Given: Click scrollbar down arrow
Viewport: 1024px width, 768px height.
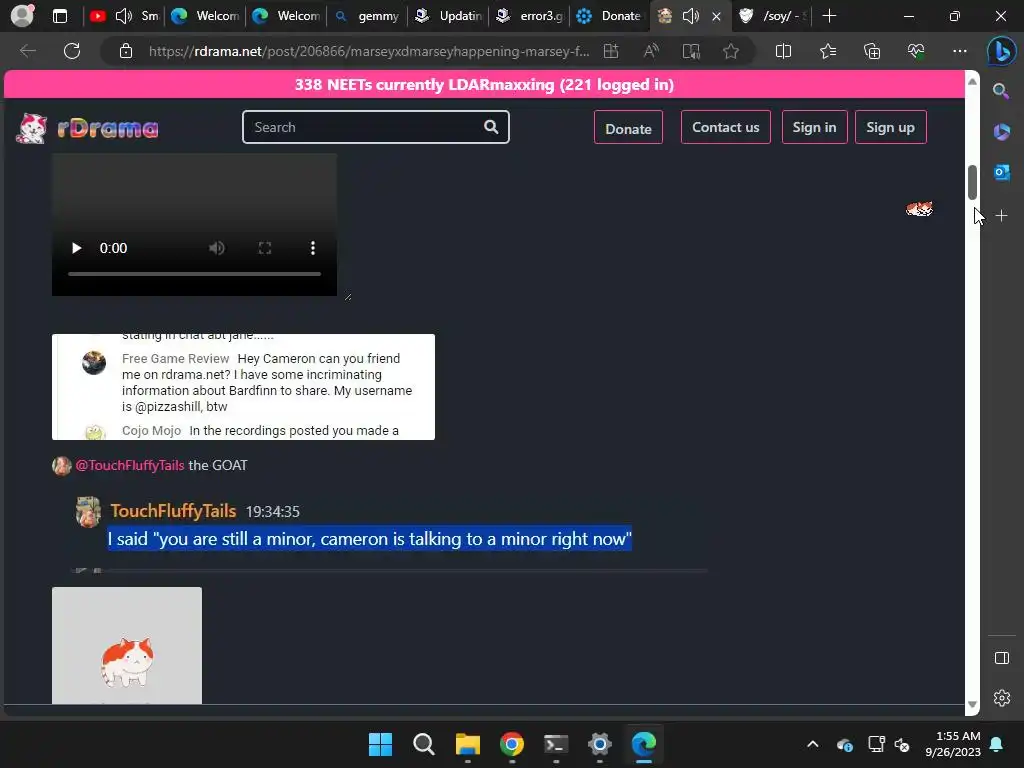Looking at the screenshot, I should 972,704.
